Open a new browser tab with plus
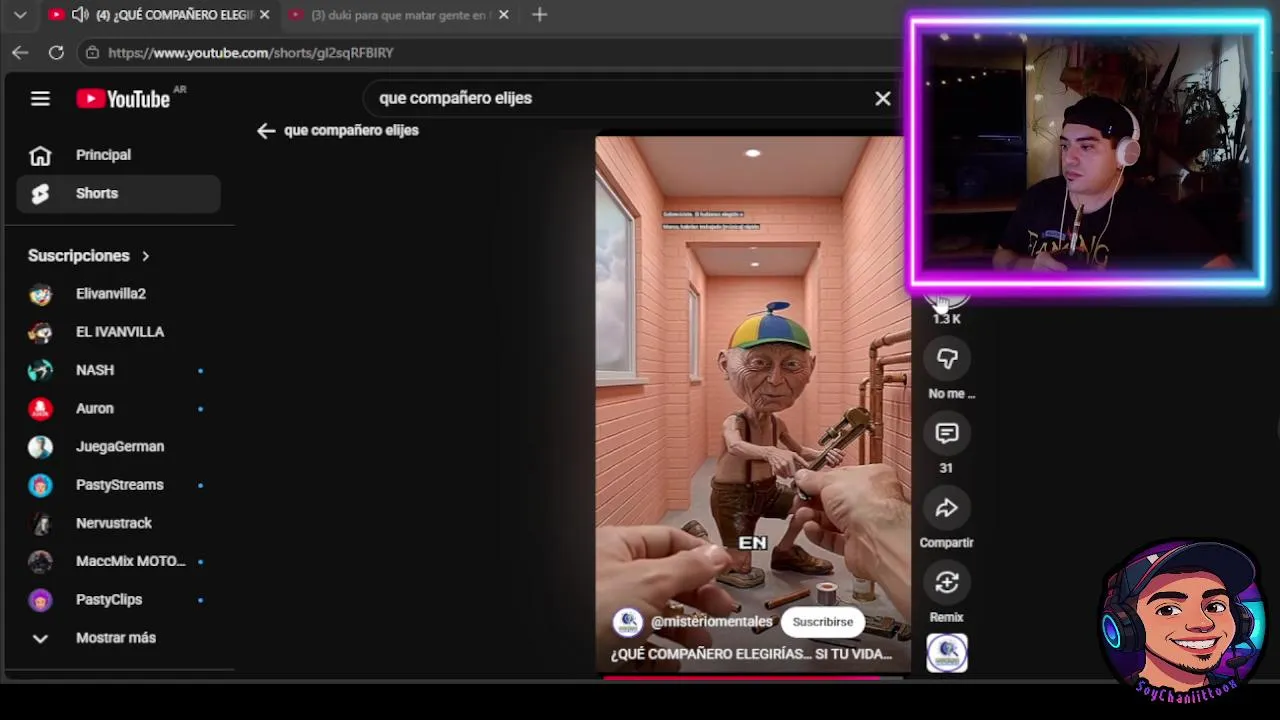 coord(540,15)
